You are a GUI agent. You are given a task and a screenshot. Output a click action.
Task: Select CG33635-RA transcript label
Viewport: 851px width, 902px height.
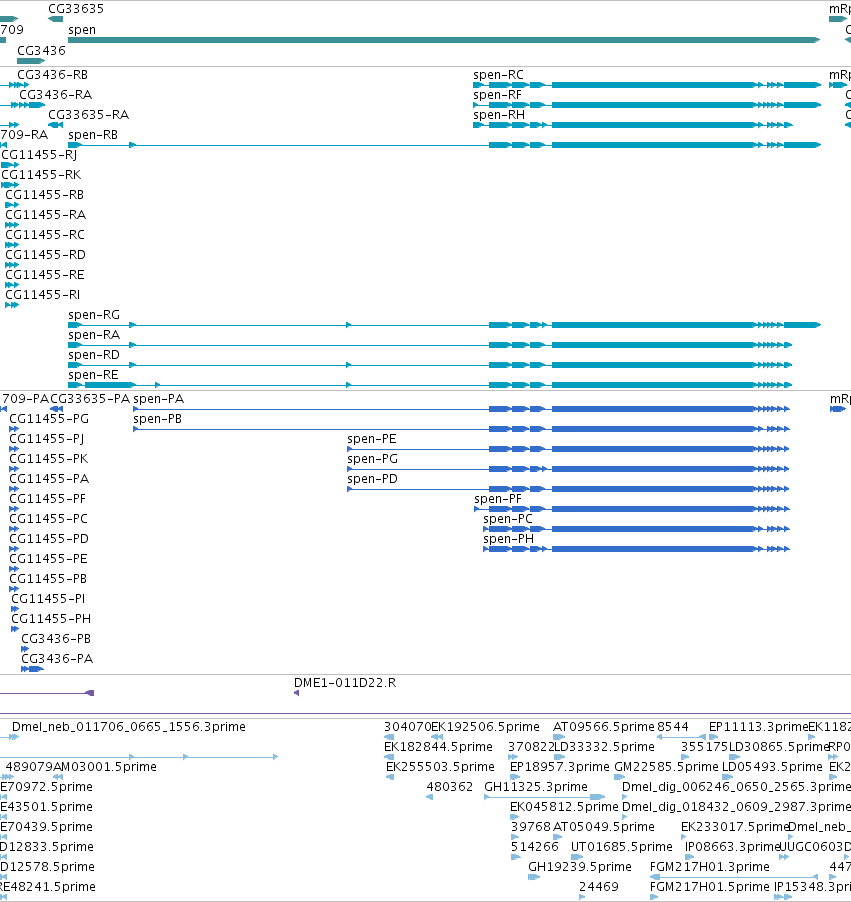(x=89, y=114)
